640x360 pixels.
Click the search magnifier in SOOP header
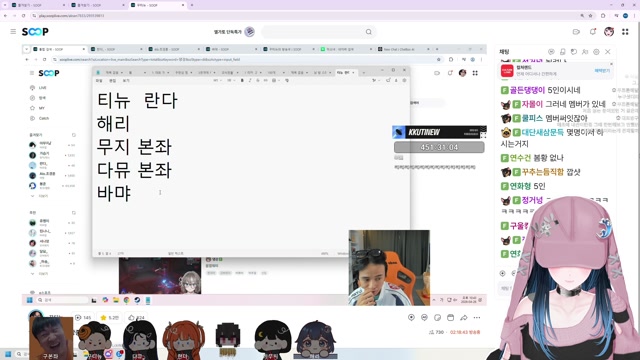click(x=369, y=32)
